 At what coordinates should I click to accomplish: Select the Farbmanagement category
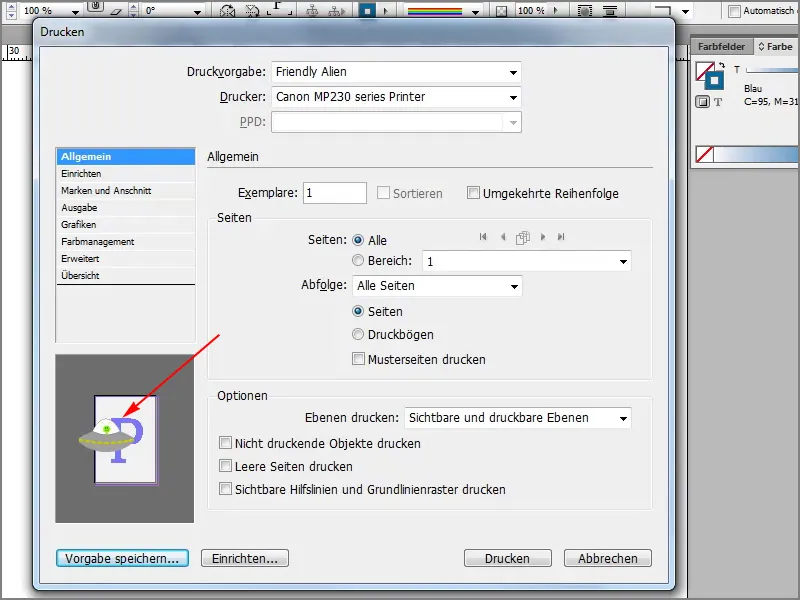126,241
